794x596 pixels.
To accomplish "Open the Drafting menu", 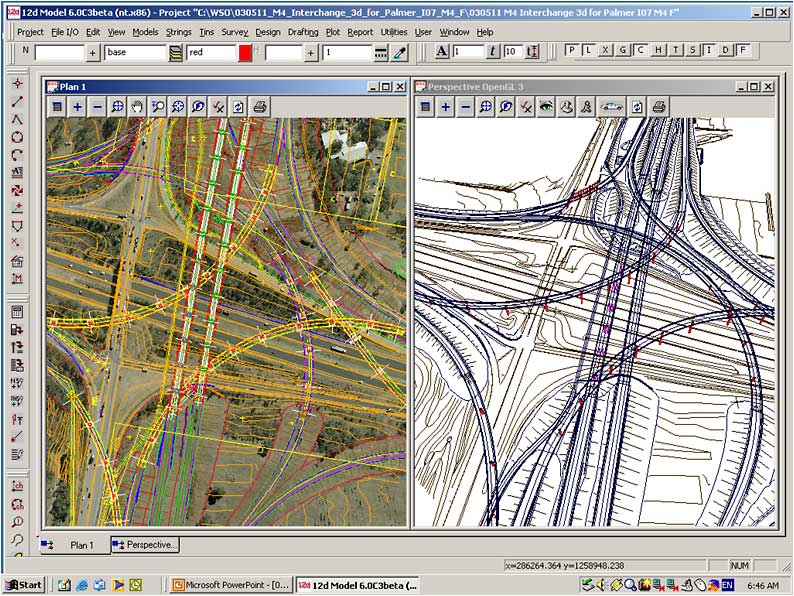I will (x=303, y=32).
